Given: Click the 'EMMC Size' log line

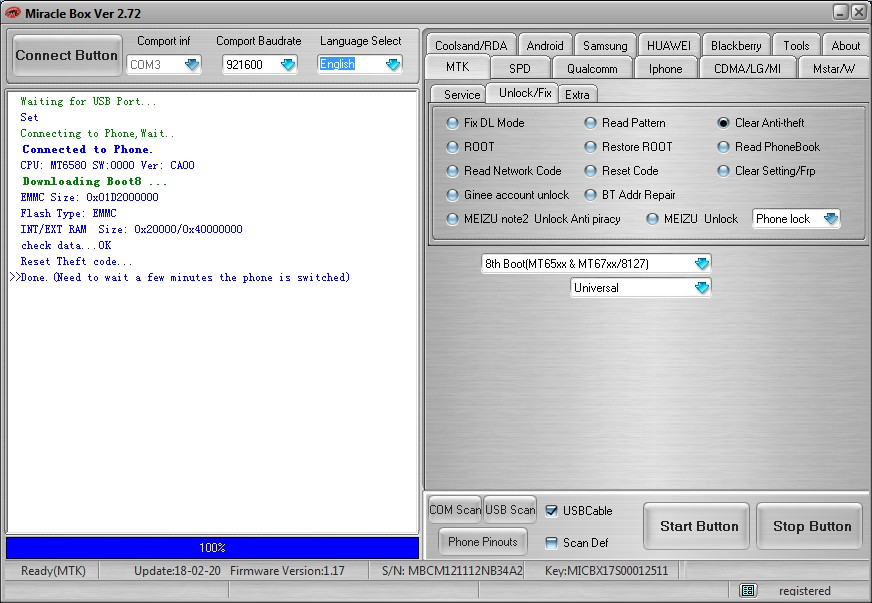Looking at the screenshot, I should 89,197.
